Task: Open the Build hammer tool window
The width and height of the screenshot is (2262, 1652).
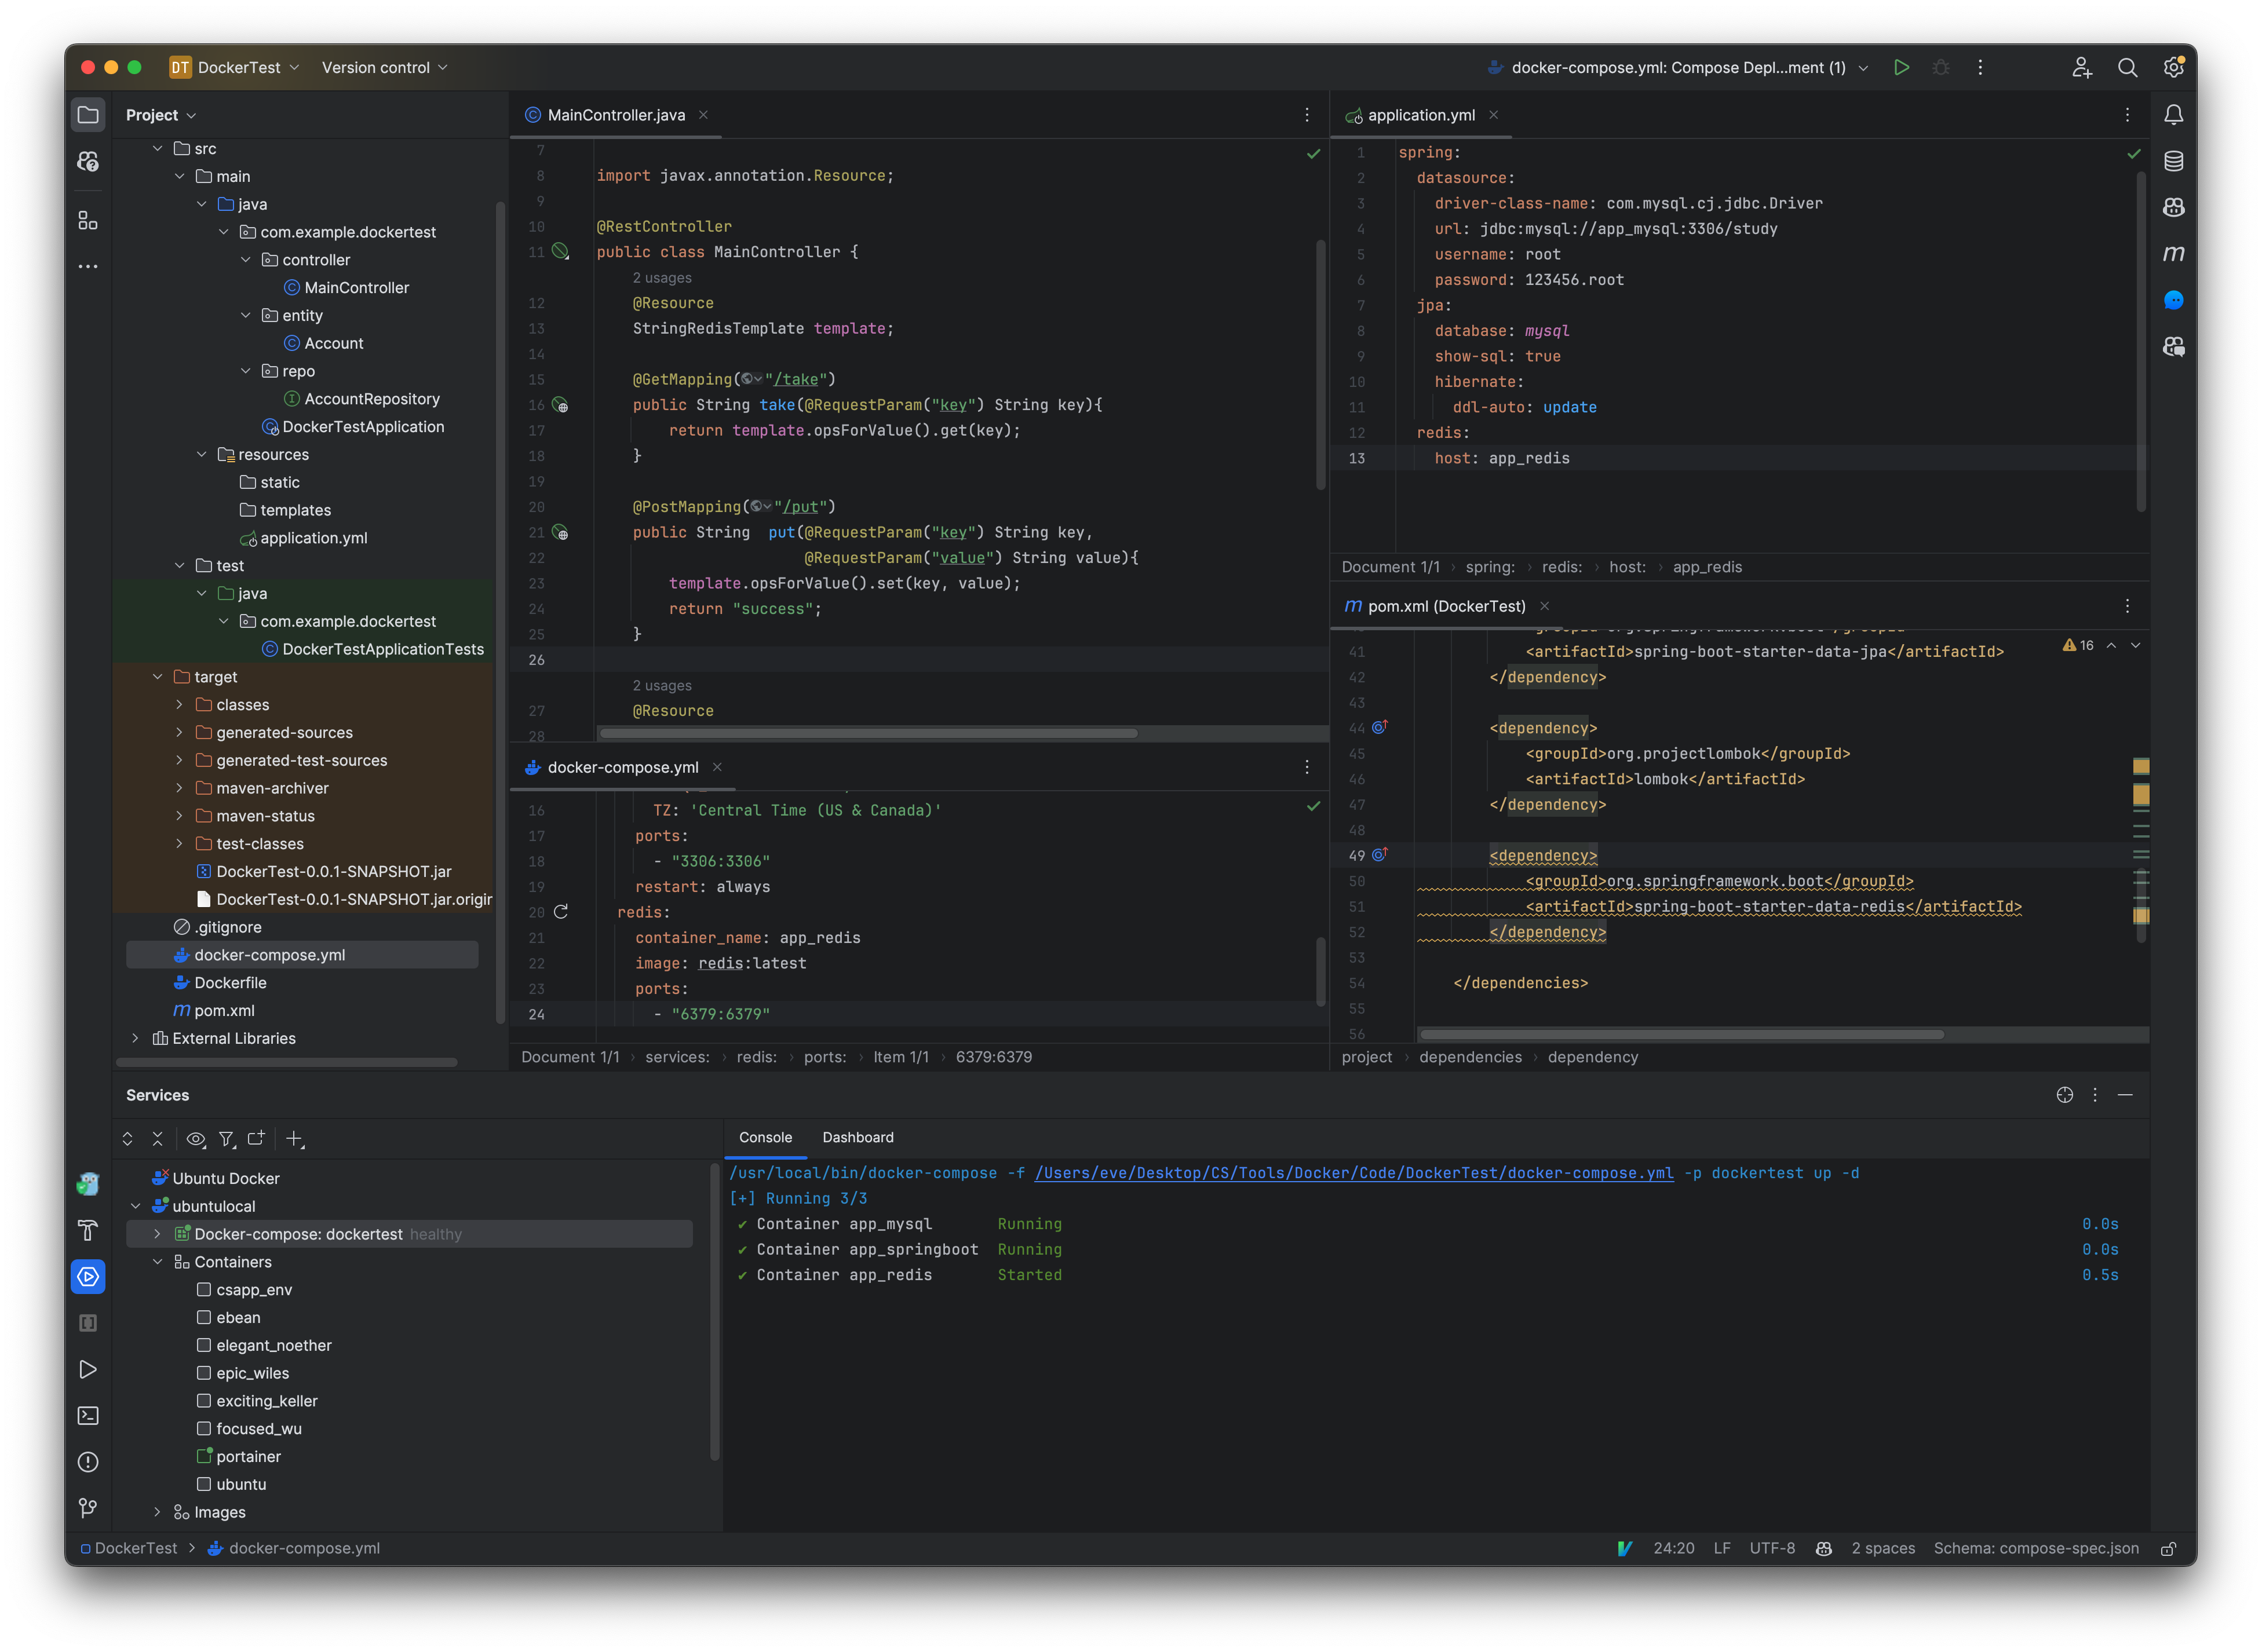Action: [x=88, y=1230]
